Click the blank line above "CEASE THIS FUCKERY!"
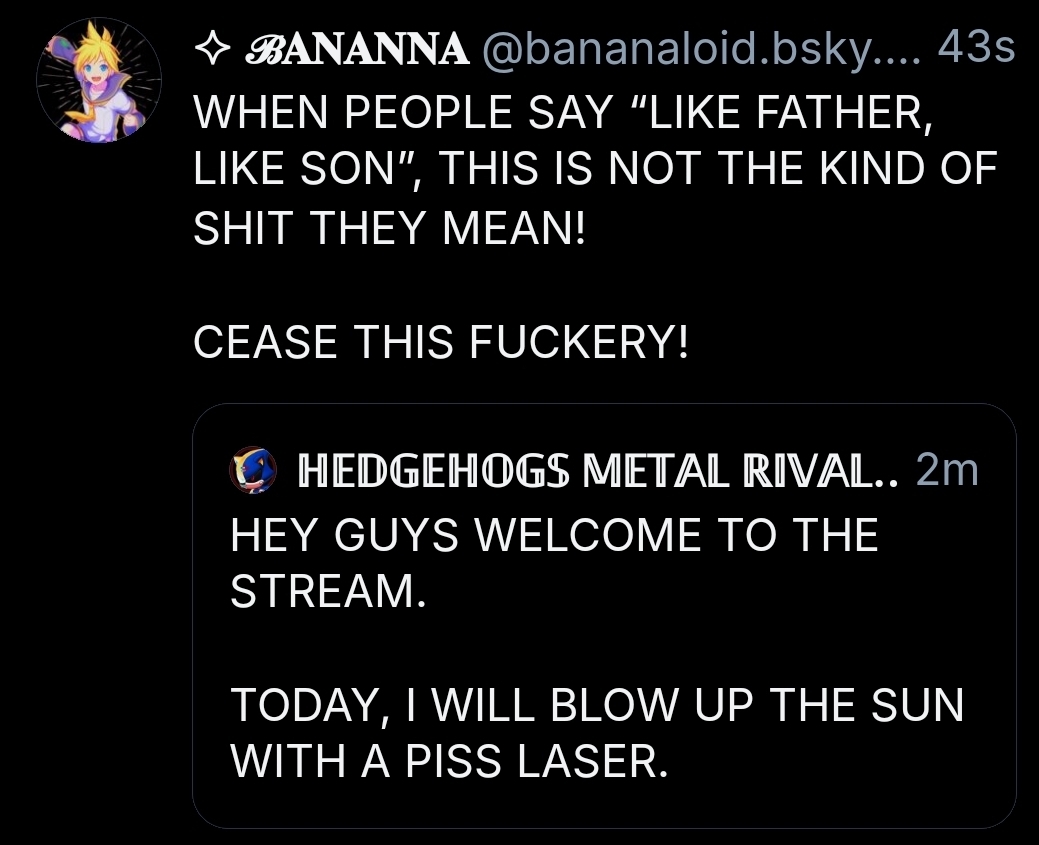The height and width of the screenshot is (845, 1039). pyautogui.click(x=500, y=287)
